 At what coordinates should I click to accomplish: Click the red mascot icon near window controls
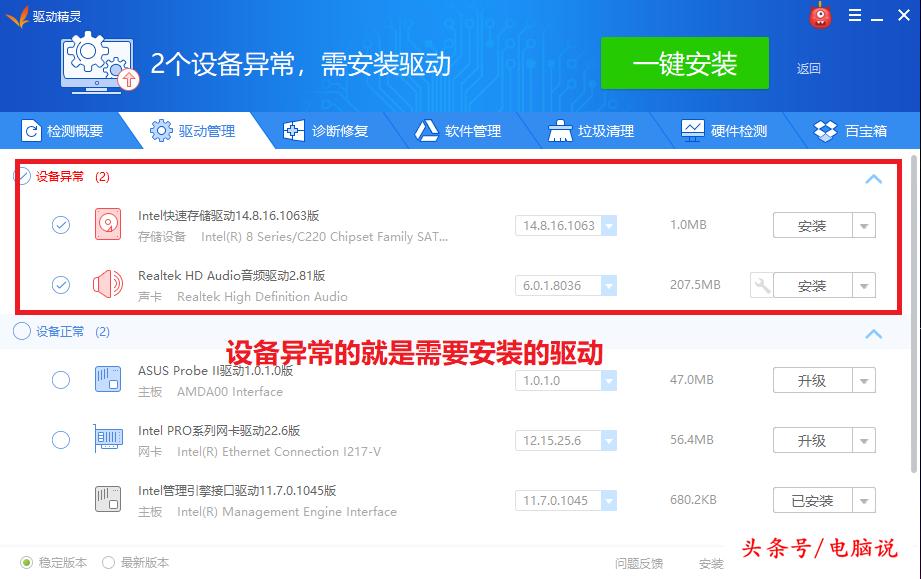[x=821, y=16]
